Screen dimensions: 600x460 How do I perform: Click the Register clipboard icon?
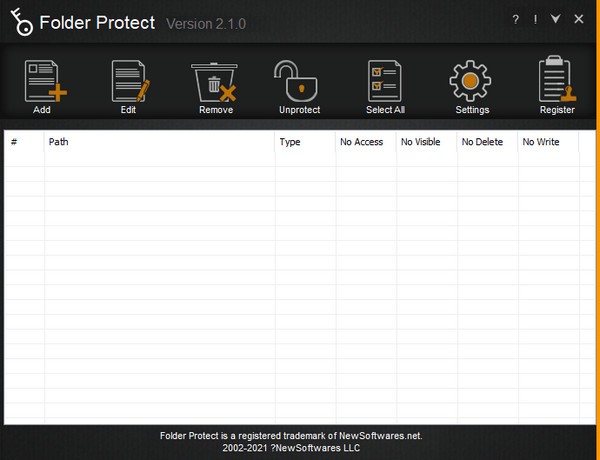pos(557,79)
